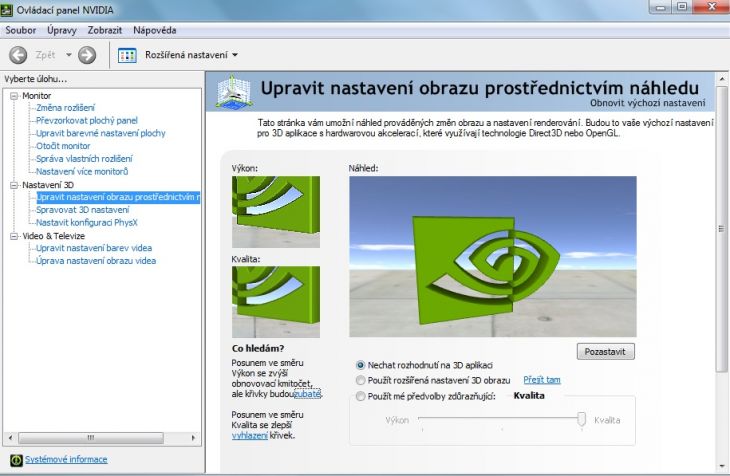Select Upravit barevné nastavení plochy
This screenshot has height=476, width=730.
101,133
